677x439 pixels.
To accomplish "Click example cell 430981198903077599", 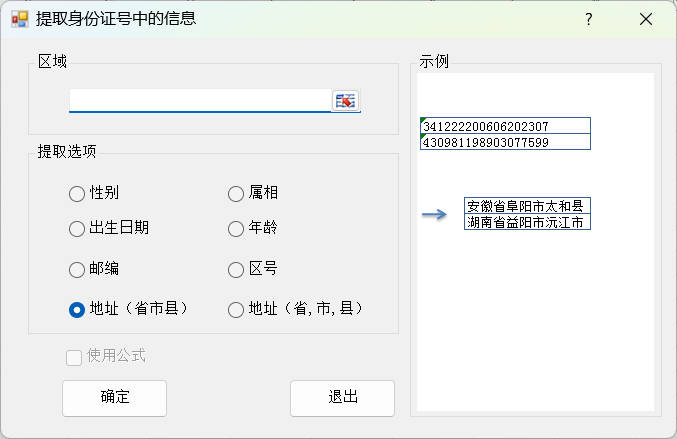I will pos(505,142).
